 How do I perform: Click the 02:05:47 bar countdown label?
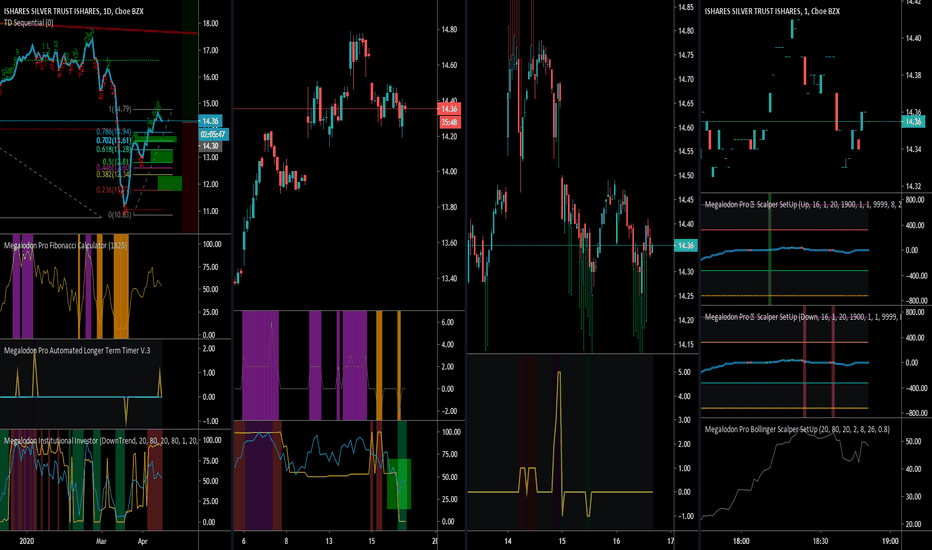[x=213, y=134]
